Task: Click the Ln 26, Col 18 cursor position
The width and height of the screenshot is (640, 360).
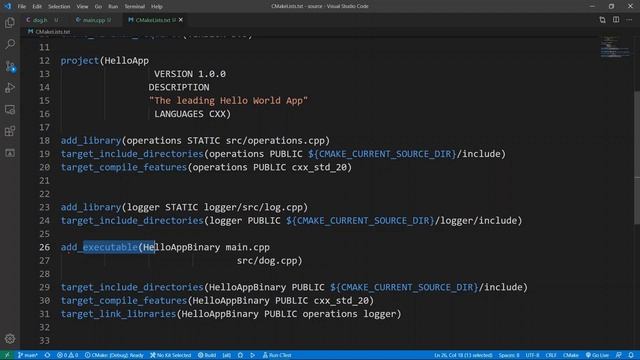Action: coord(463,355)
